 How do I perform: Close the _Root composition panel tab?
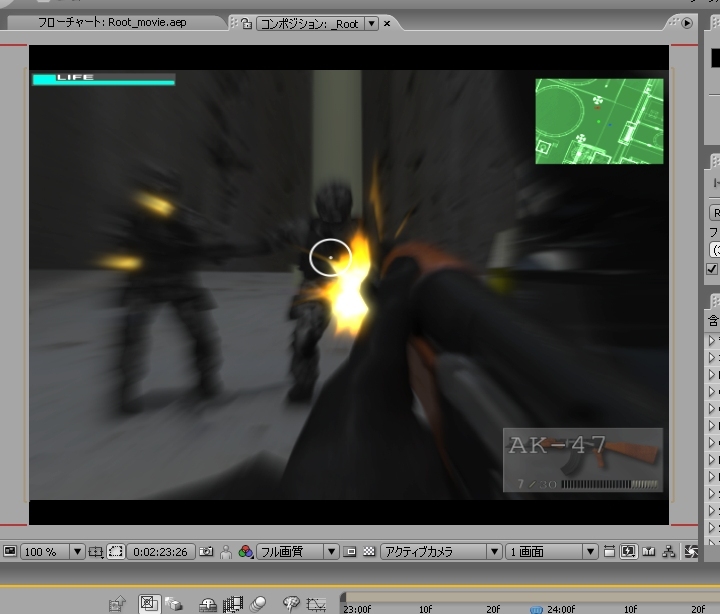[x=387, y=23]
